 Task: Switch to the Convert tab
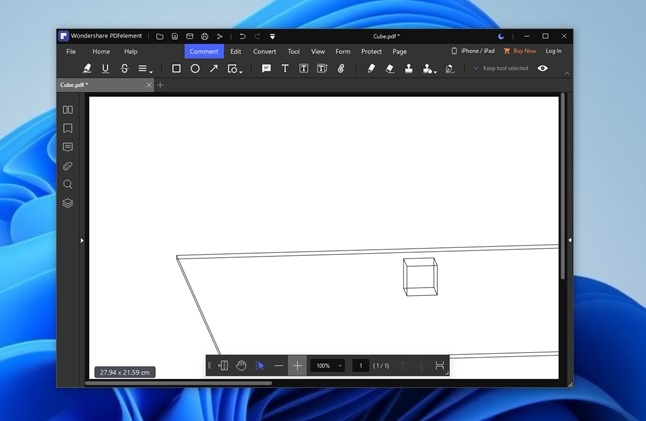264,51
